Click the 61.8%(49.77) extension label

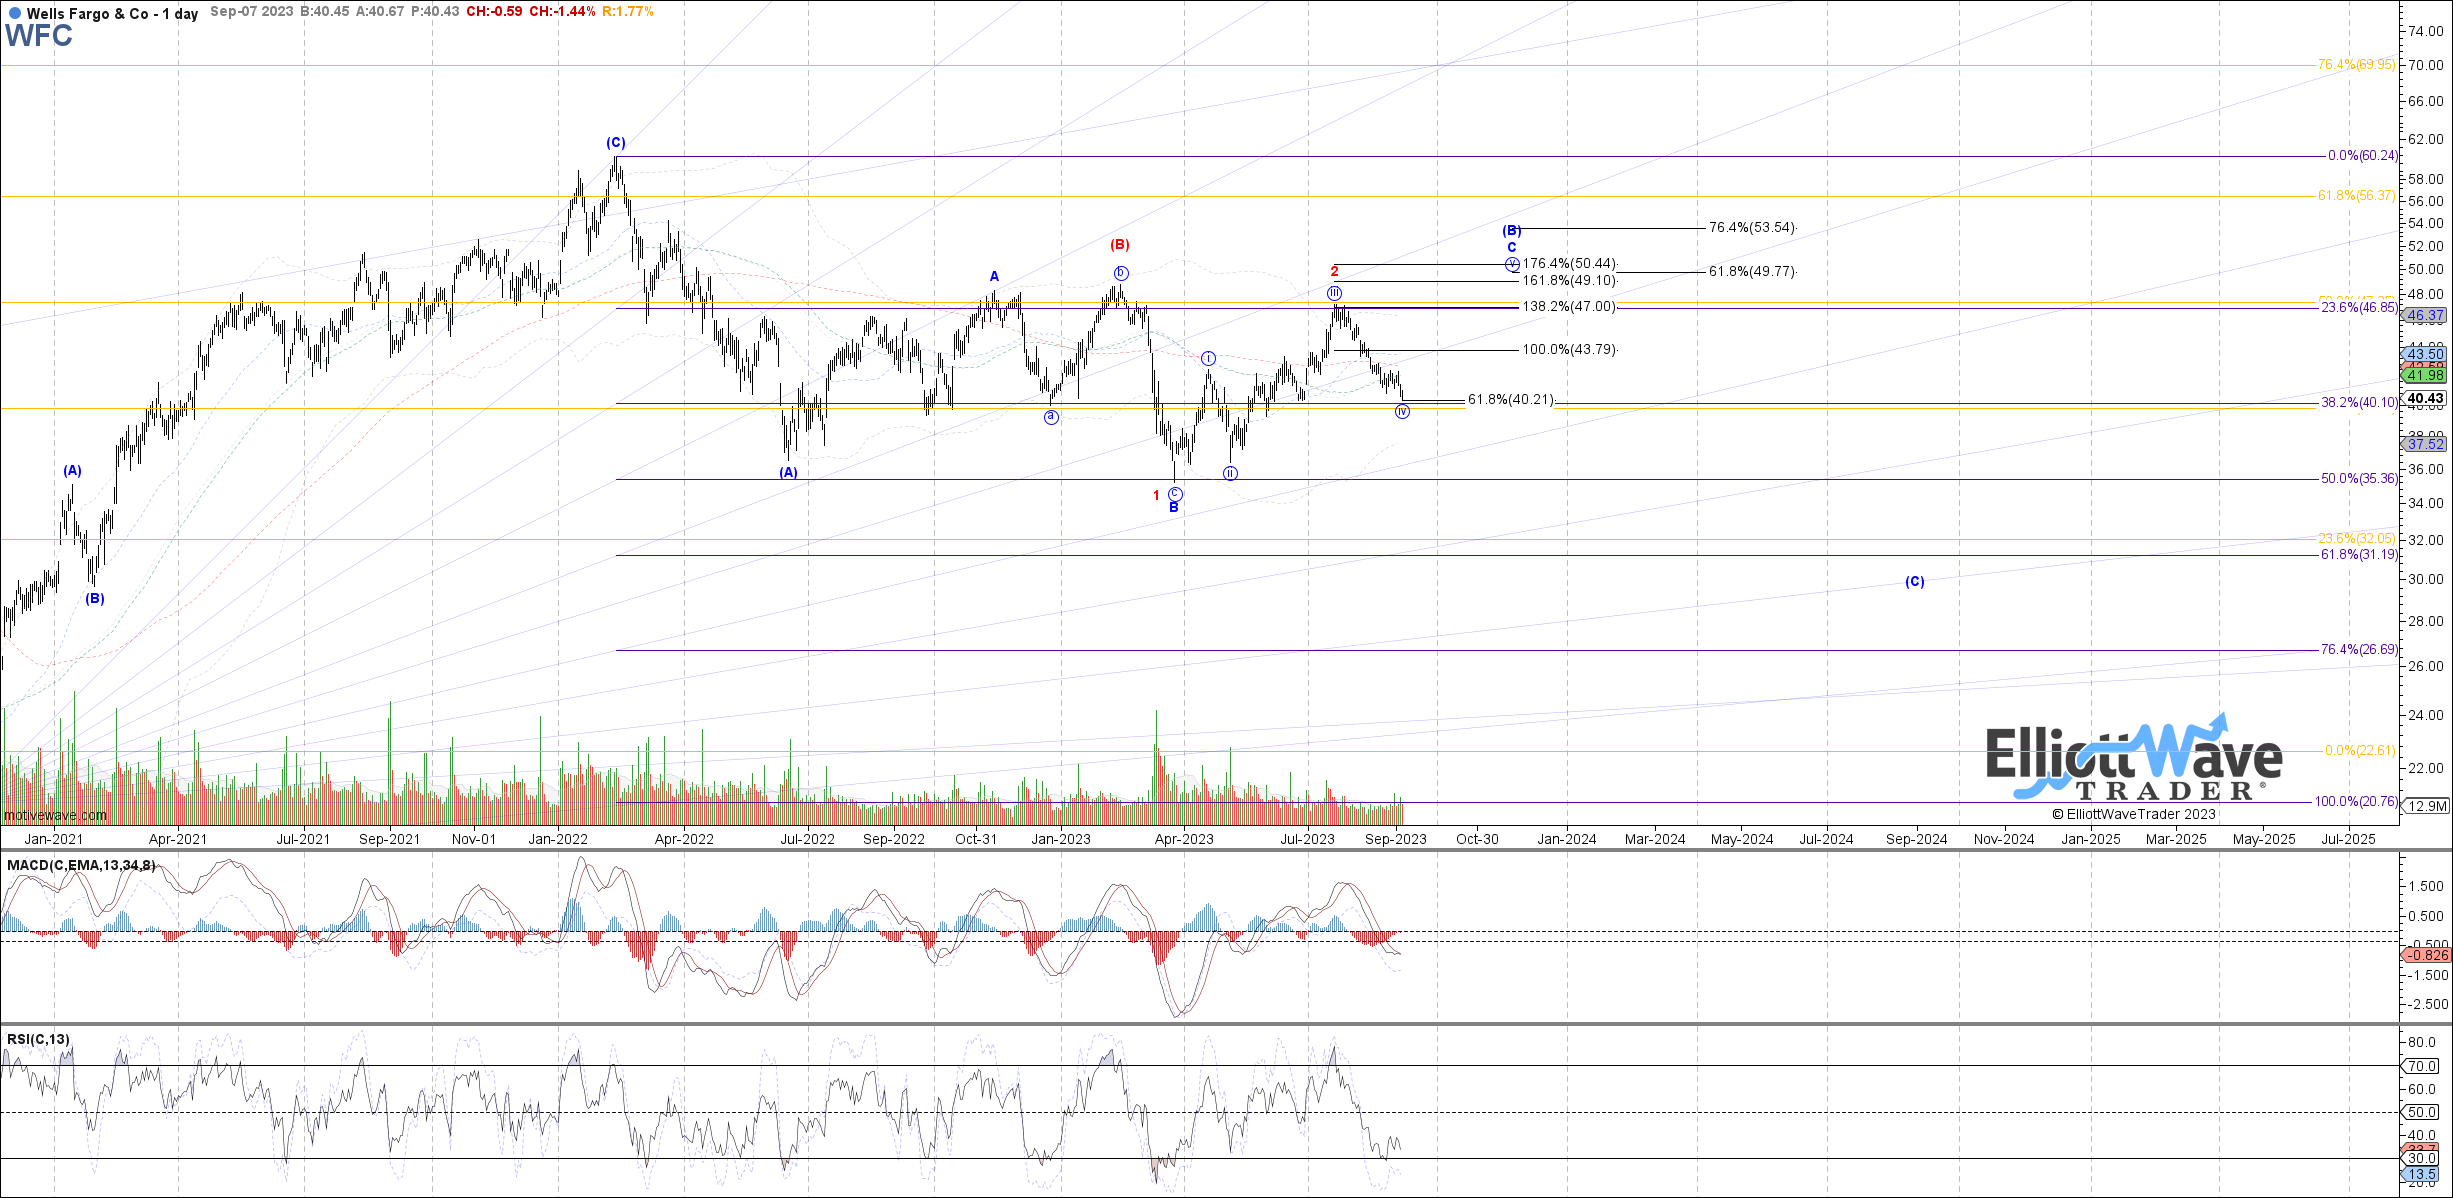(1752, 272)
